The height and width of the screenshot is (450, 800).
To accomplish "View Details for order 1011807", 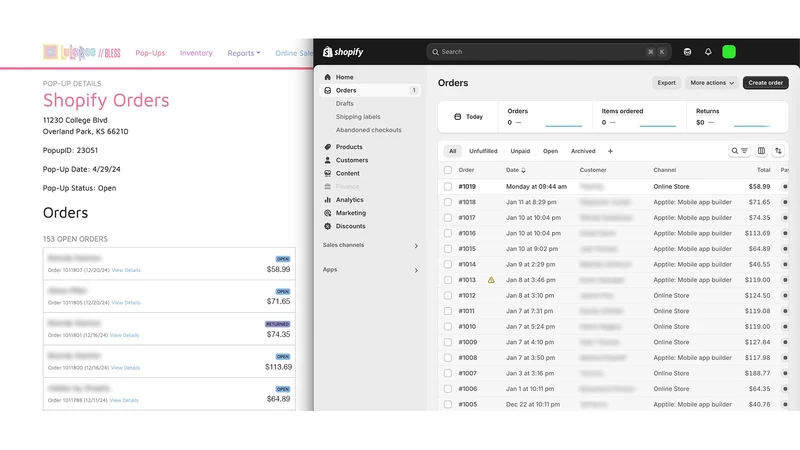I will tap(126, 270).
